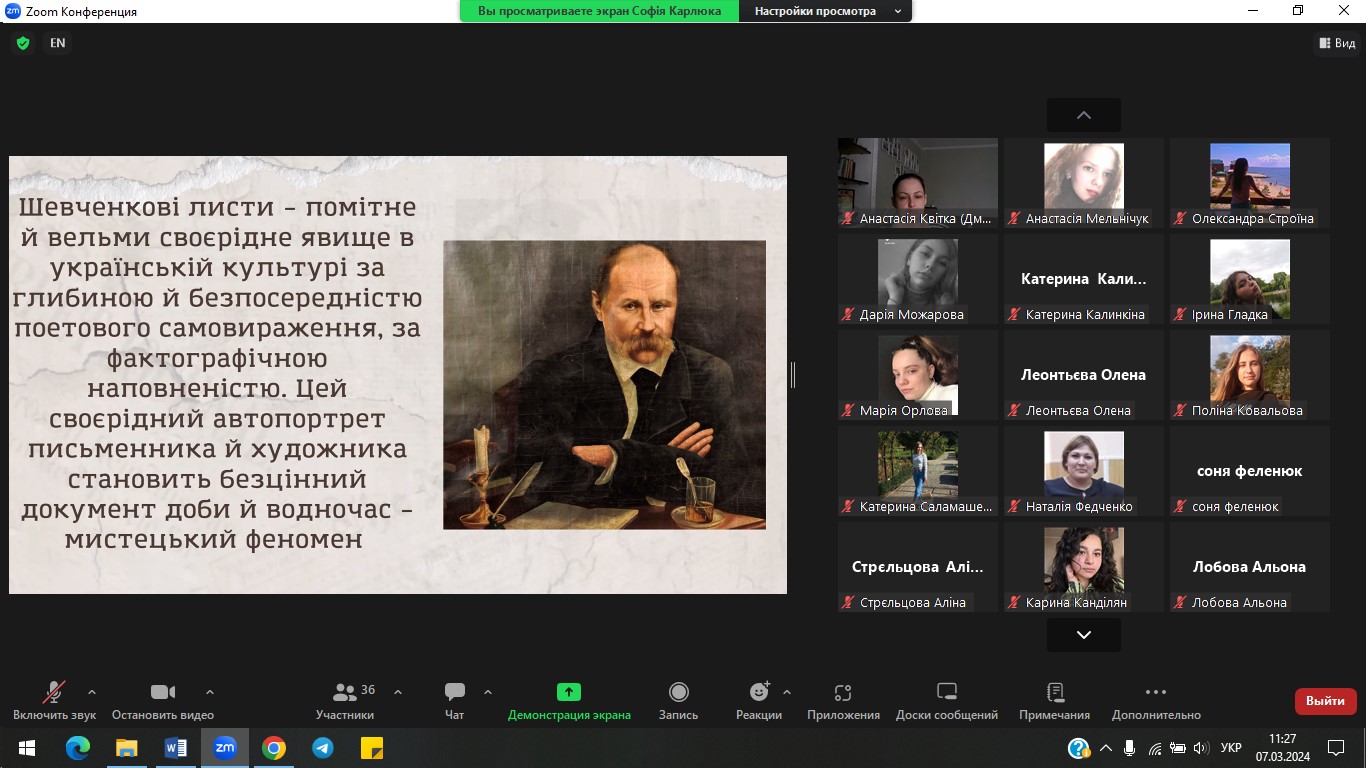Open Доски сообщений whiteboards

[946, 700]
